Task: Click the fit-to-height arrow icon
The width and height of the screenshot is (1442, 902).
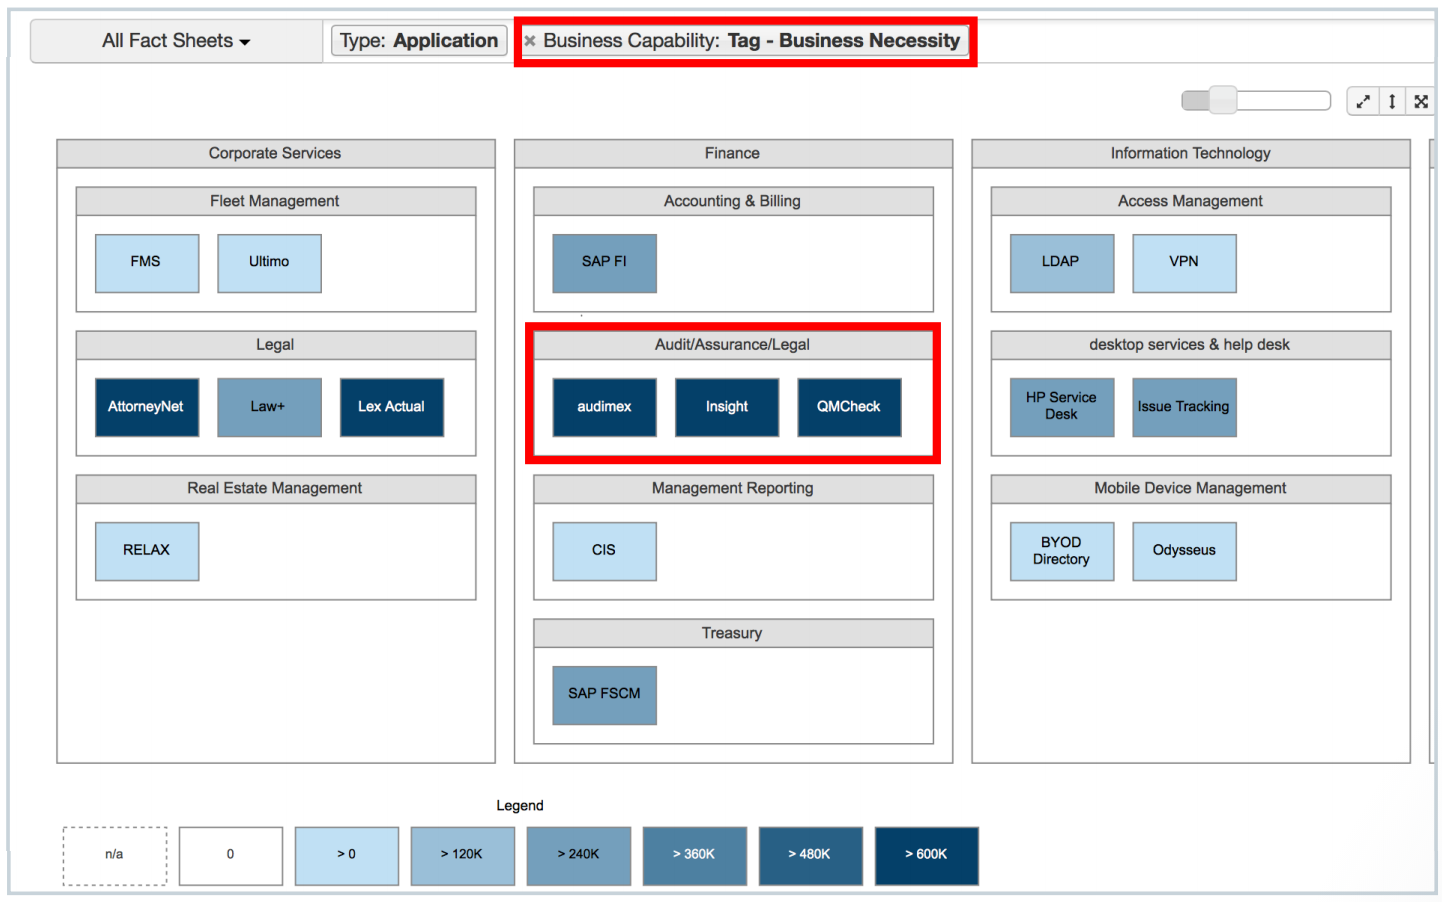Action: pos(1391,101)
